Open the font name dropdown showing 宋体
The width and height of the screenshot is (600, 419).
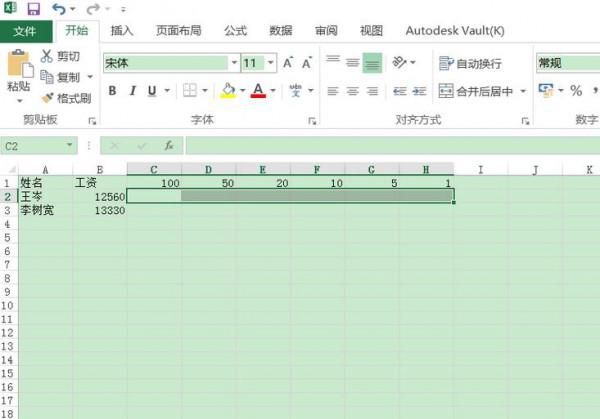(233, 63)
